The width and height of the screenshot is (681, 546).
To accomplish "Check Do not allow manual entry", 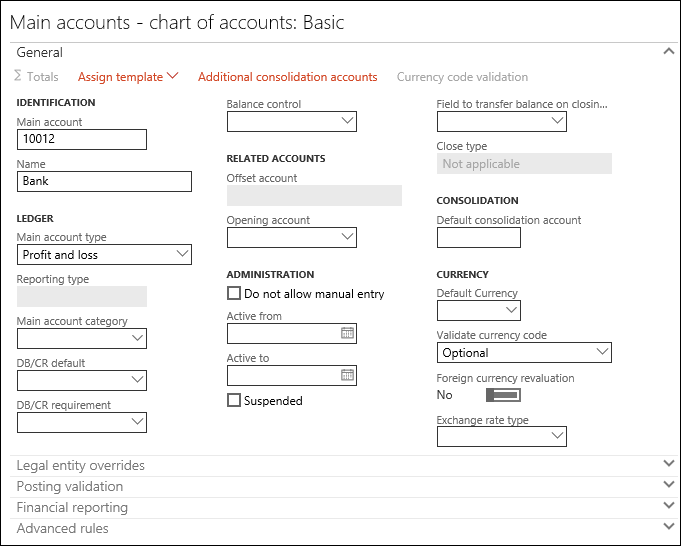I will click(x=234, y=294).
